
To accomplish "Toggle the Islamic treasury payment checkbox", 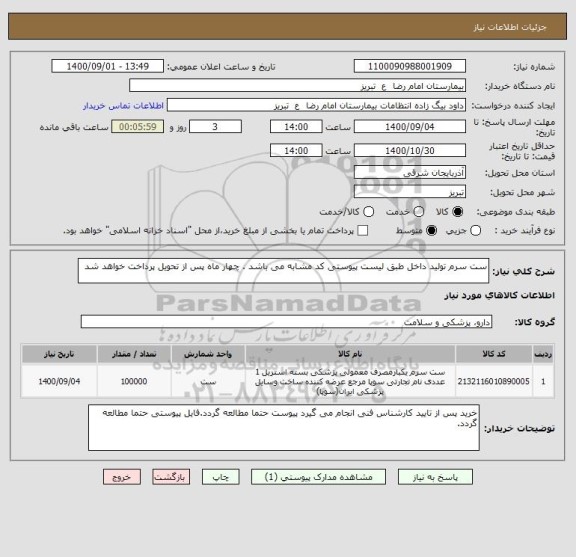I will pyautogui.click(x=363, y=231).
